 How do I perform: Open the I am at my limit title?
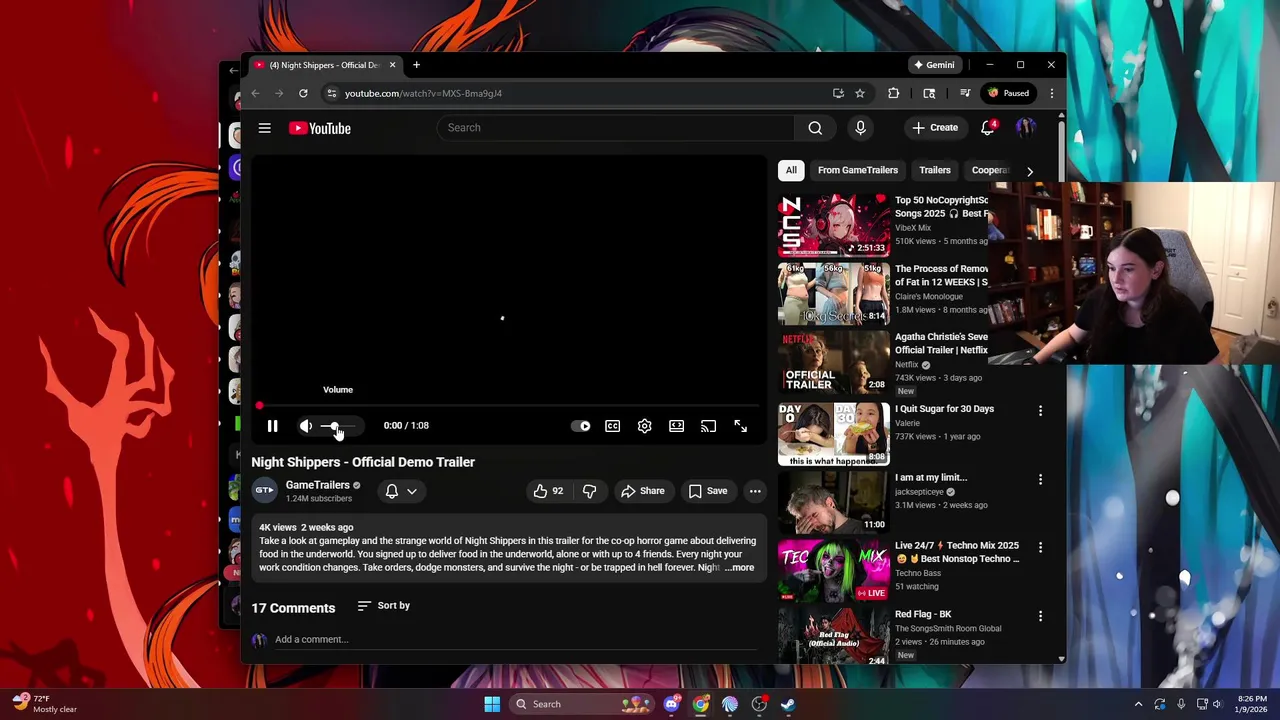[x=931, y=478]
